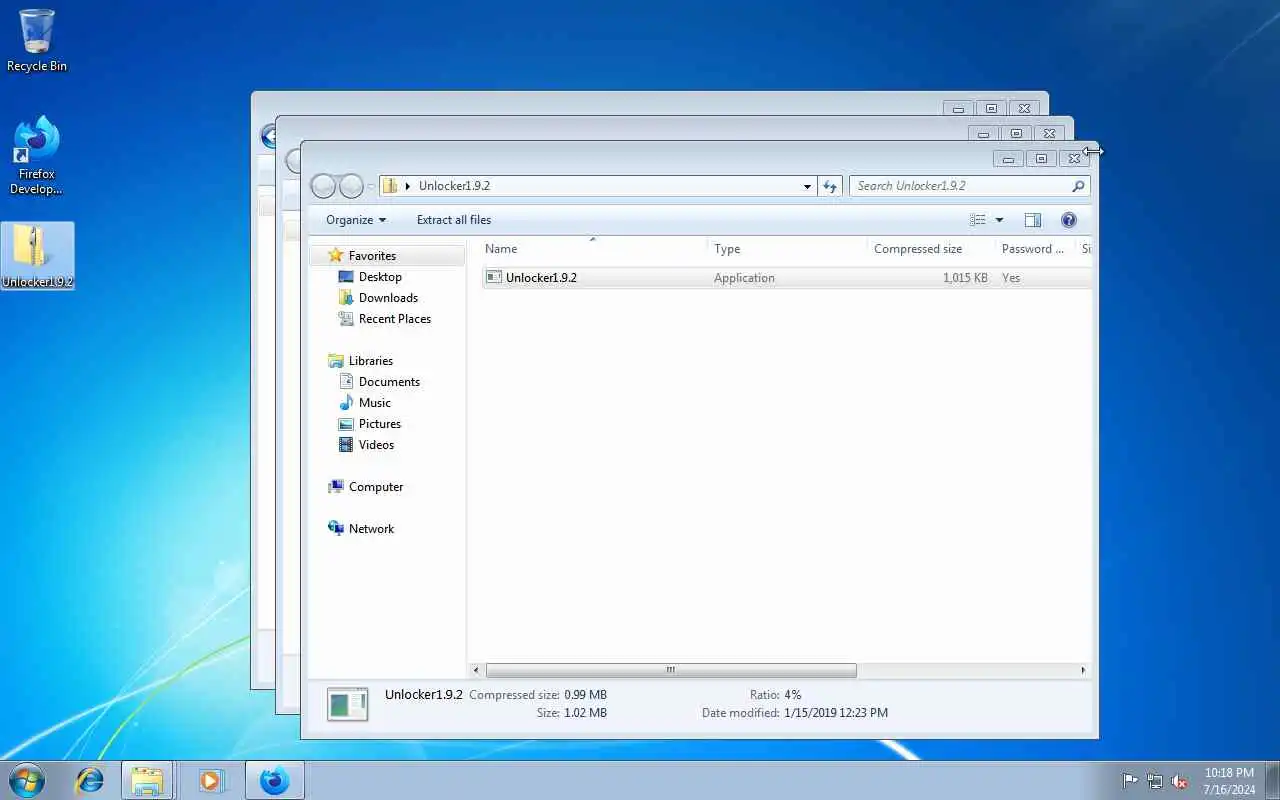Click the network status icon in the tray
Viewport: 1280px width, 800px height.
point(1155,781)
